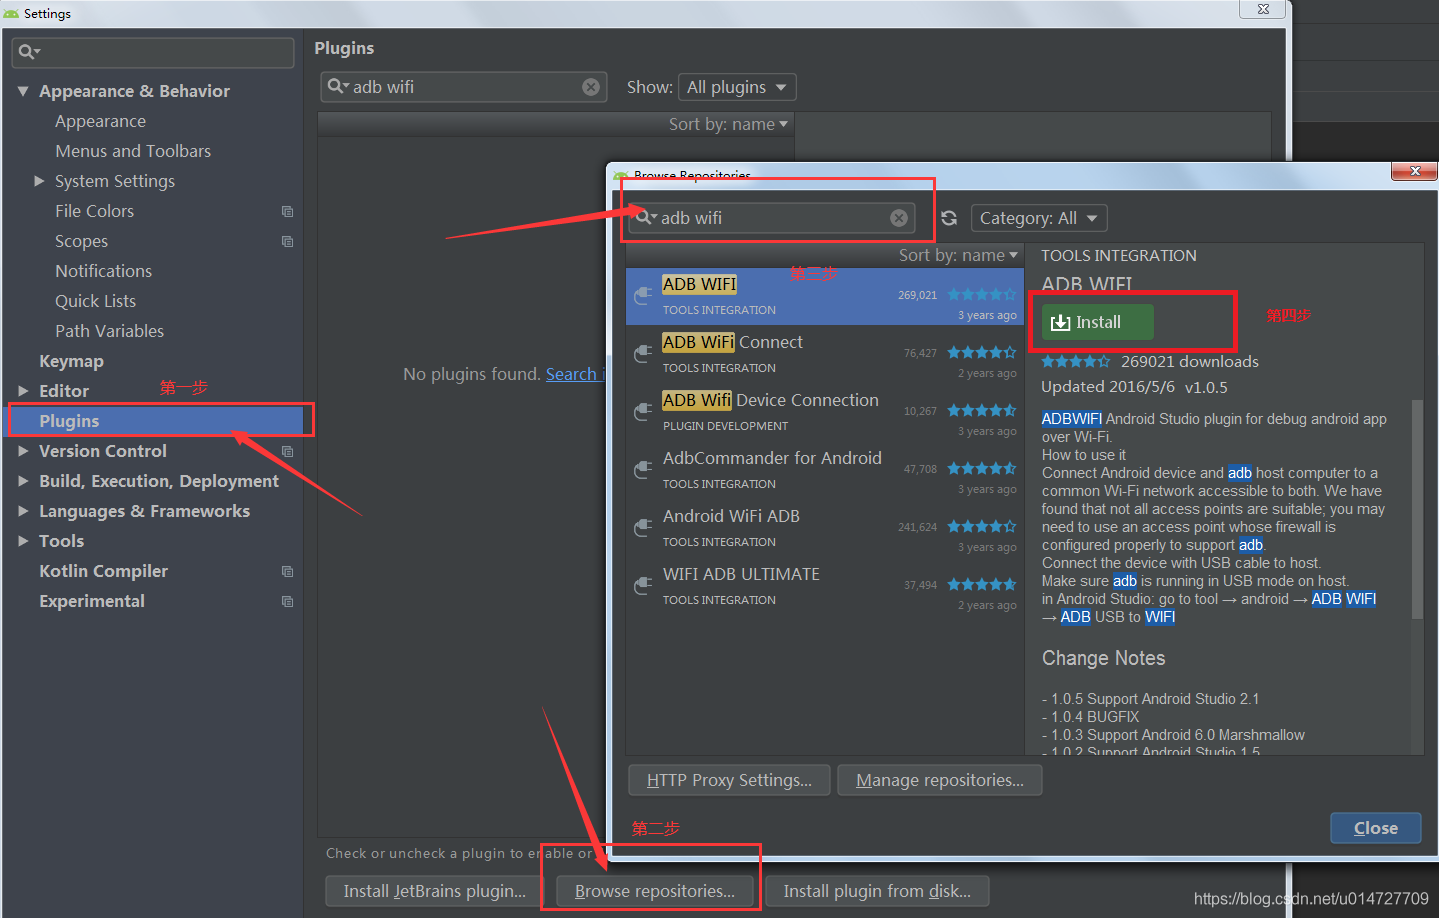The image size is (1439, 918).
Task: Click the plug icon for WIFI ADB ULTIMATE
Action: (x=643, y=586)
